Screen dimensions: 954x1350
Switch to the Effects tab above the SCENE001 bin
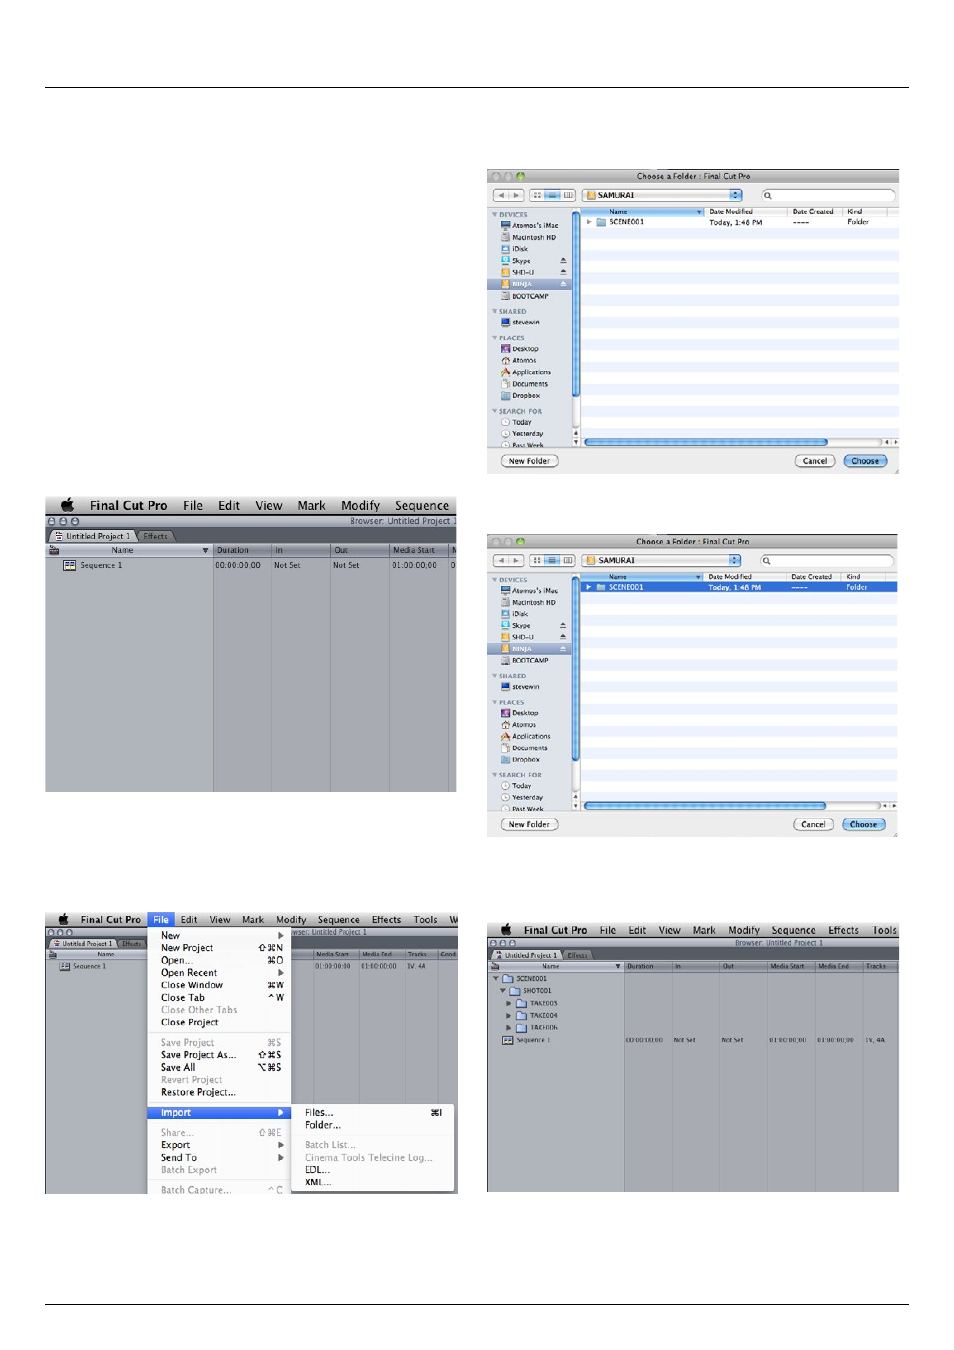pyautogui.click(x=578, y=955)
